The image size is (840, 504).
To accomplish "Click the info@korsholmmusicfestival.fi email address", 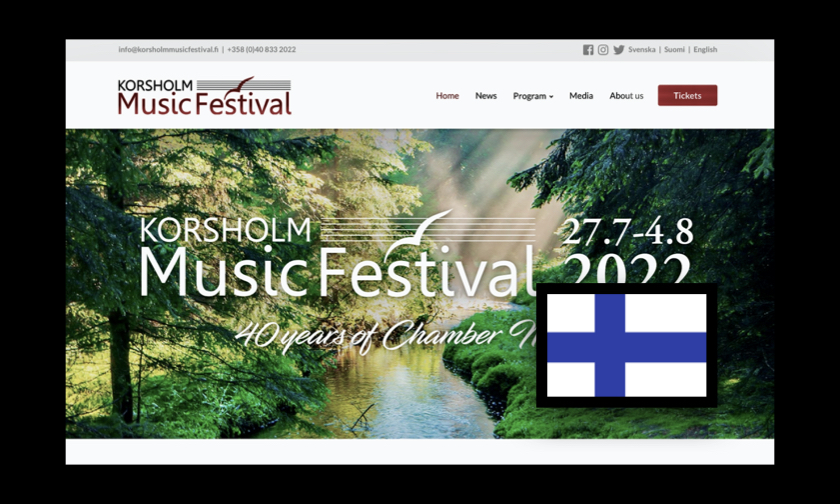I will click(167, 50).
